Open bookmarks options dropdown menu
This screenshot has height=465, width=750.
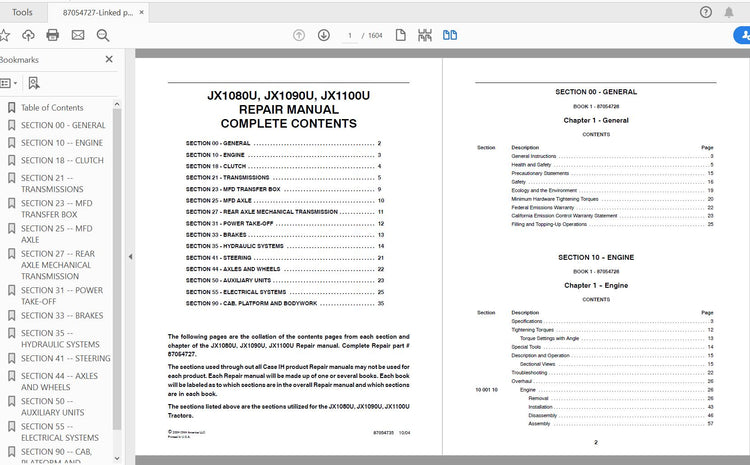[x=9, y=83]
